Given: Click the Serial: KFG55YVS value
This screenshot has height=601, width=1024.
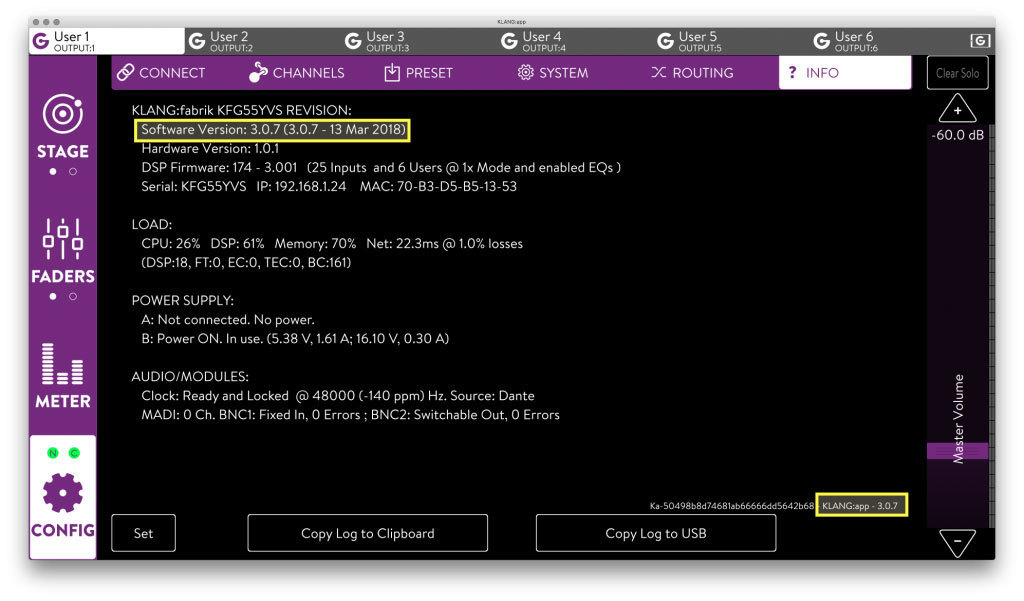Looking at the screenshot, I should coord(194,186).
